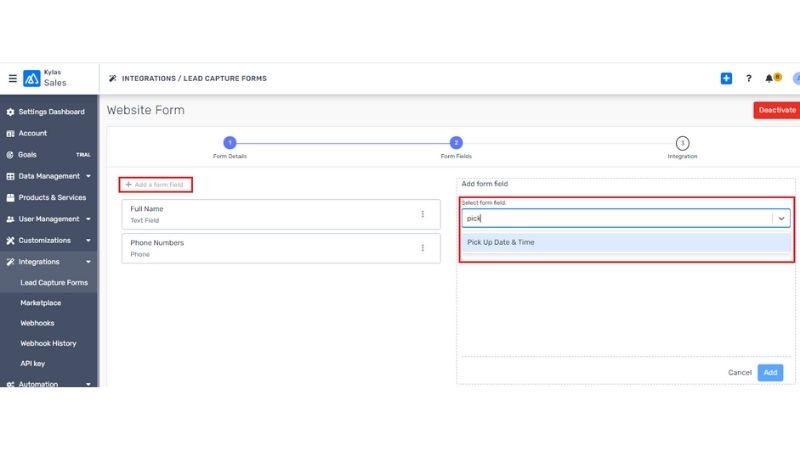Click the red Deactivate button
Viewport: 800px width, 450px height.
777,110
